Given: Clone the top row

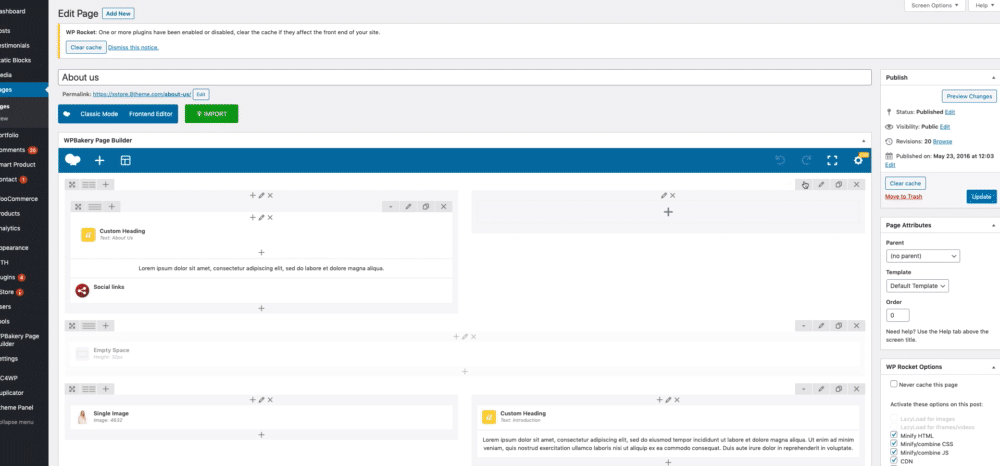Looking at the screenshot, I should click(x=839, y=184).
